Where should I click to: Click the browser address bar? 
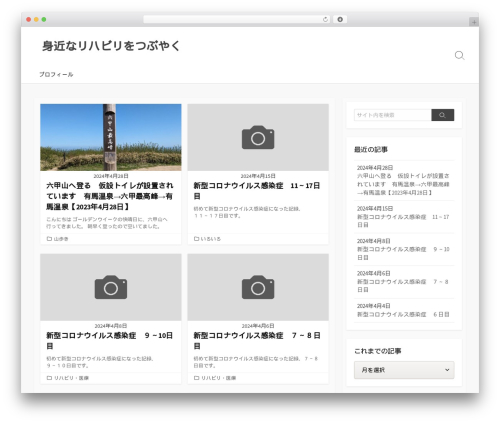[x=237, y=20]
